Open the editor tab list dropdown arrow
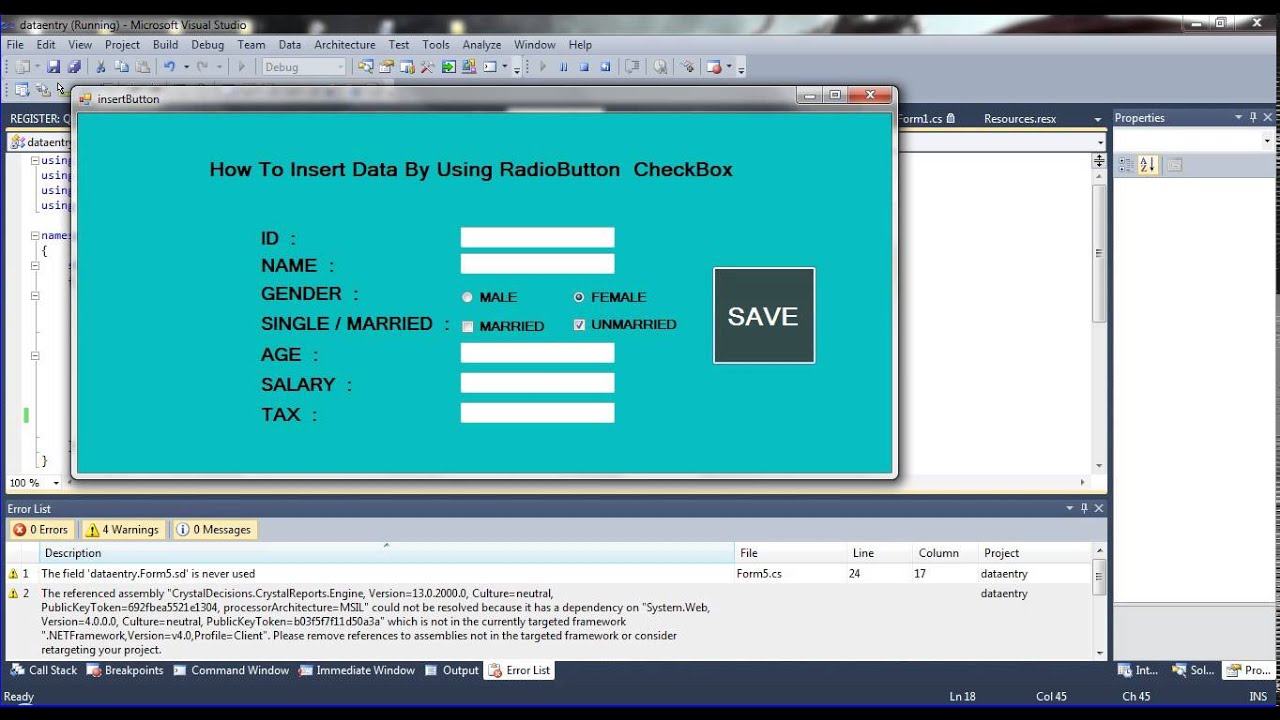 coord(1098,119)
